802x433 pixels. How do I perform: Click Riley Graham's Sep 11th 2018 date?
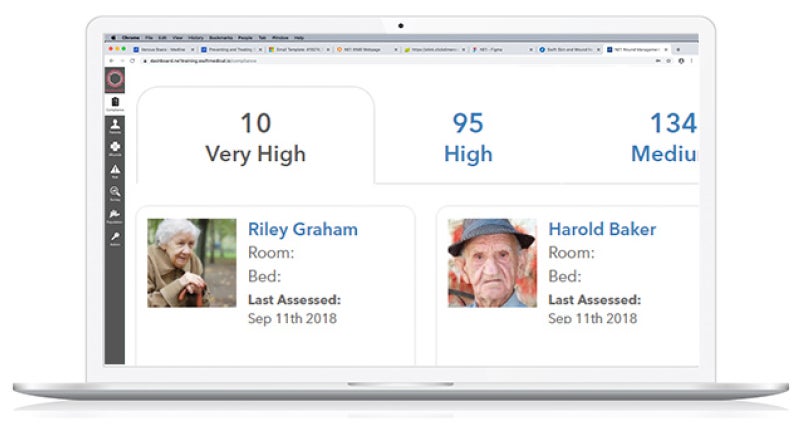pyautogui.click(x=292, y=318)
